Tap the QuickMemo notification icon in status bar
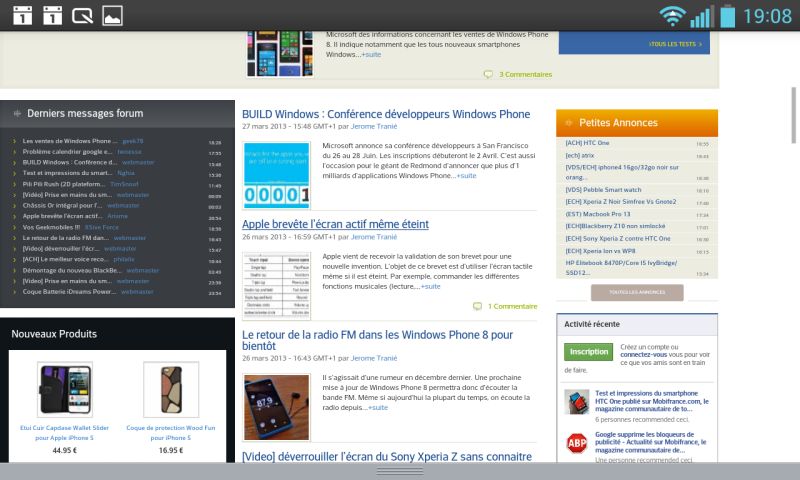The image size is (800, 480). coord(82,16)
